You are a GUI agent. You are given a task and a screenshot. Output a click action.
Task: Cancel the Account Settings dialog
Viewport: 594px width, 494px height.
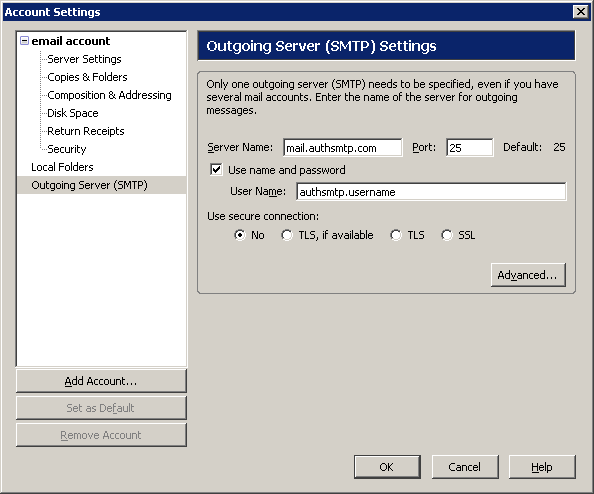coord(465,467)
